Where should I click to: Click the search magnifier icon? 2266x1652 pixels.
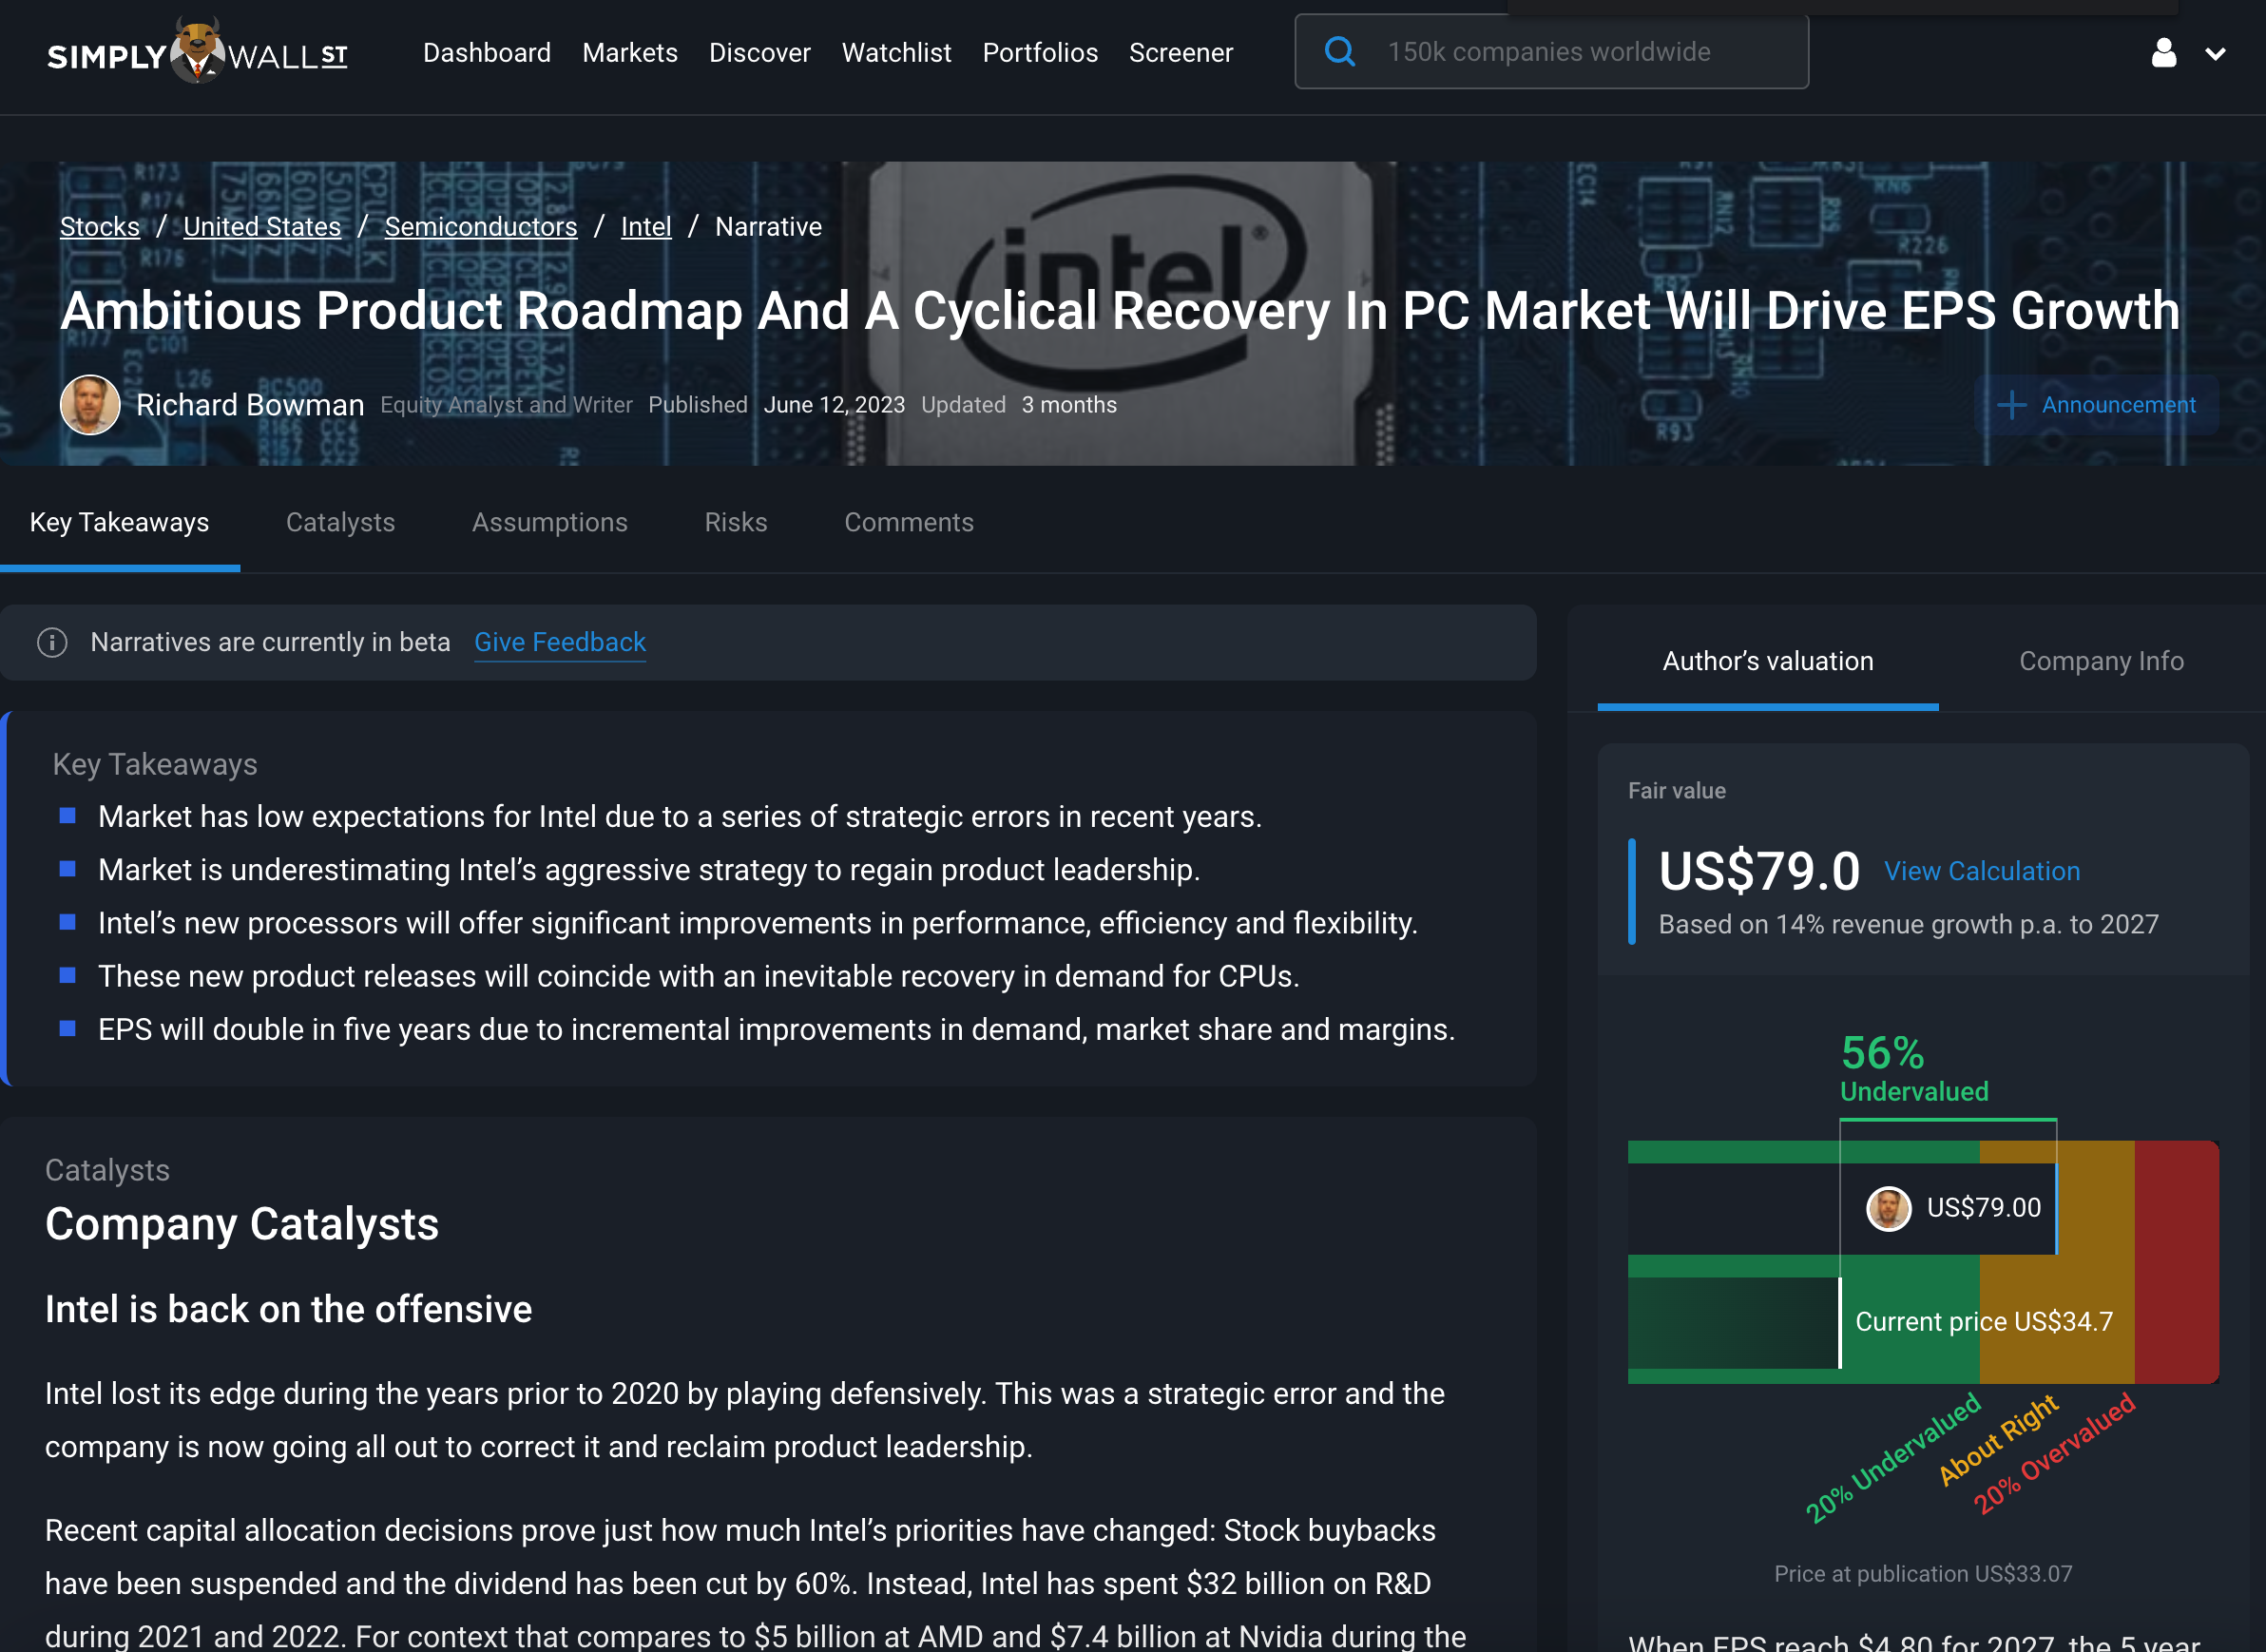[1339, 52]
